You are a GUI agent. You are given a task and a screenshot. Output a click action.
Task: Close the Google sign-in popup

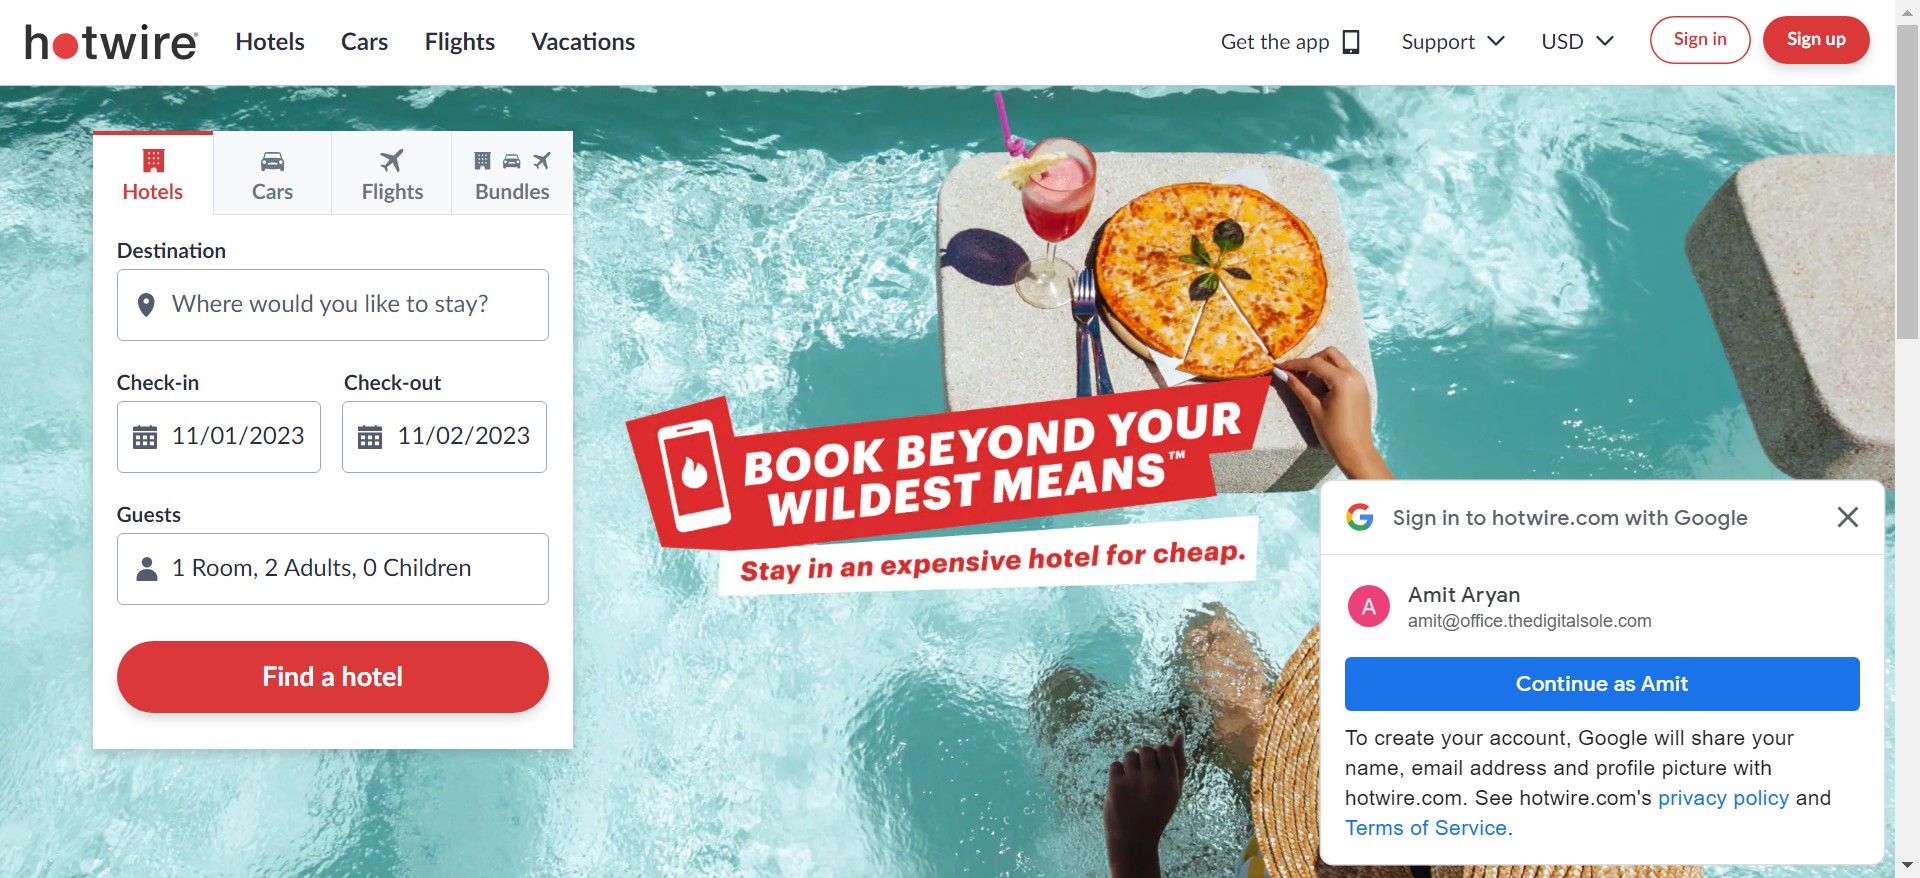(x=1848, y=517)
